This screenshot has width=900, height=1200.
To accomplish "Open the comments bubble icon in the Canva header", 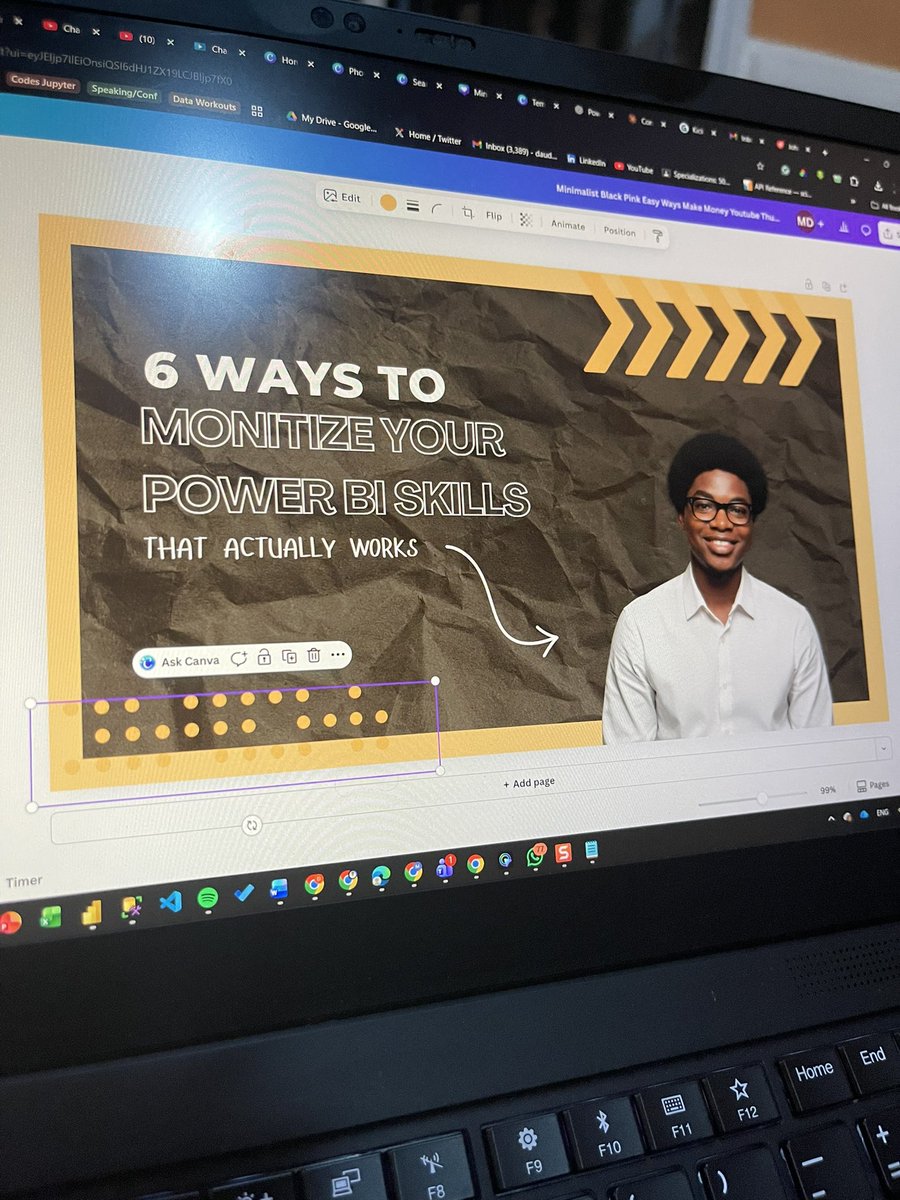I will (x=865, y=230).
